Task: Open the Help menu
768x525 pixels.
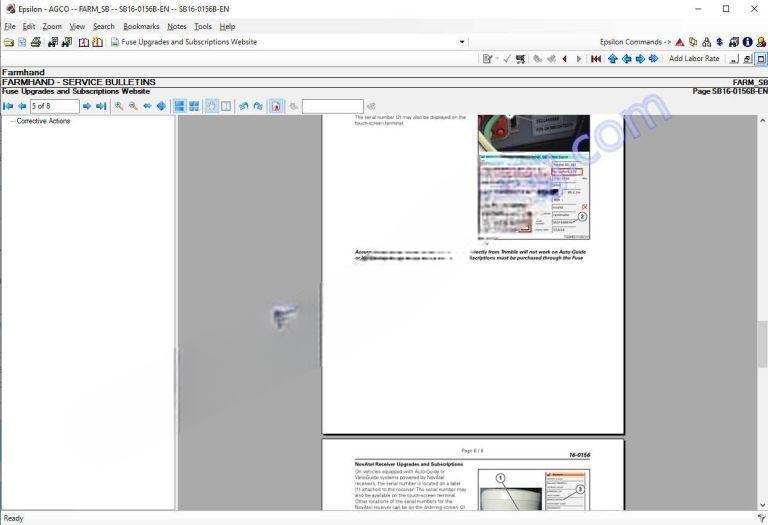Action: [x=227, y=26]
